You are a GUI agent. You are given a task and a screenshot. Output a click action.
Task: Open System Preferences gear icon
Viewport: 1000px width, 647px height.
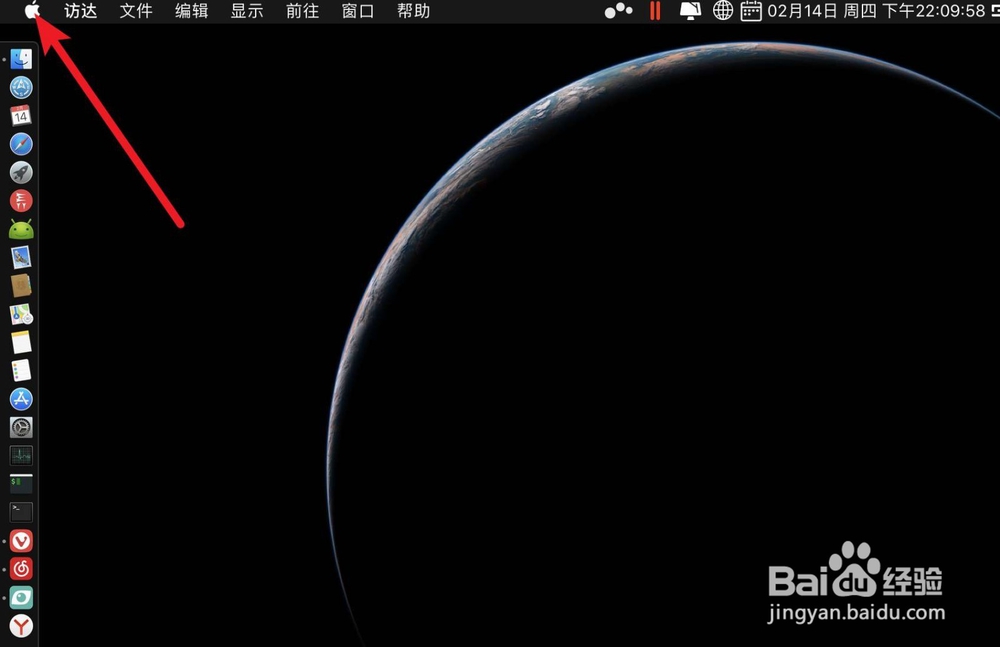coord(21,427)
